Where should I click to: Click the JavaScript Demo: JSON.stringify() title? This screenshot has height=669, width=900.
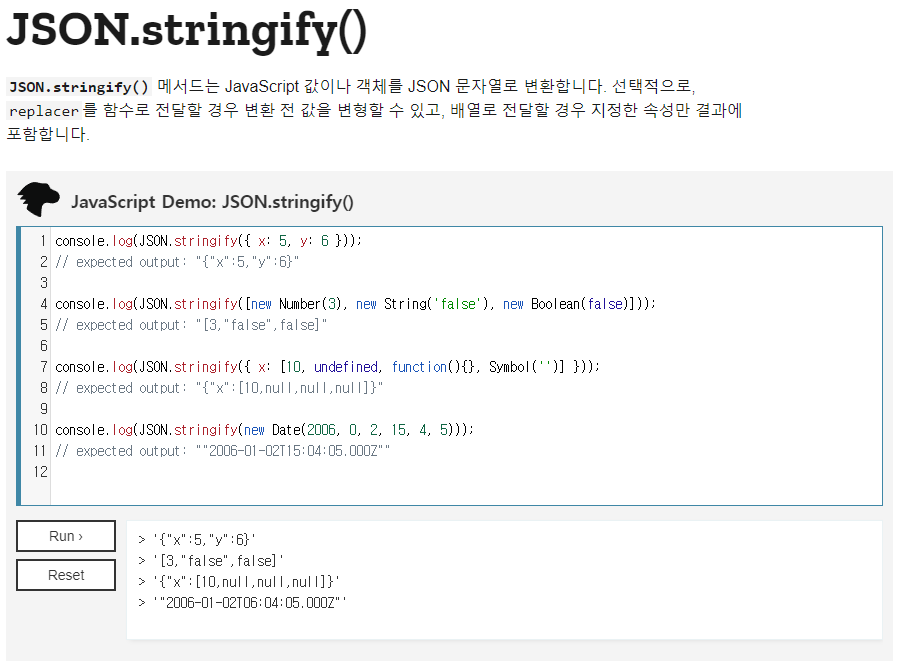(x=212, y=202)
